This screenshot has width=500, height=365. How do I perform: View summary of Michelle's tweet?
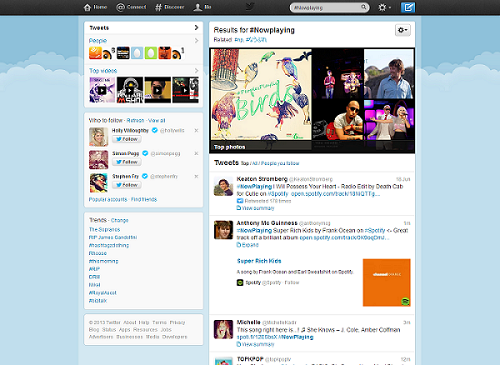pos(256,344)
